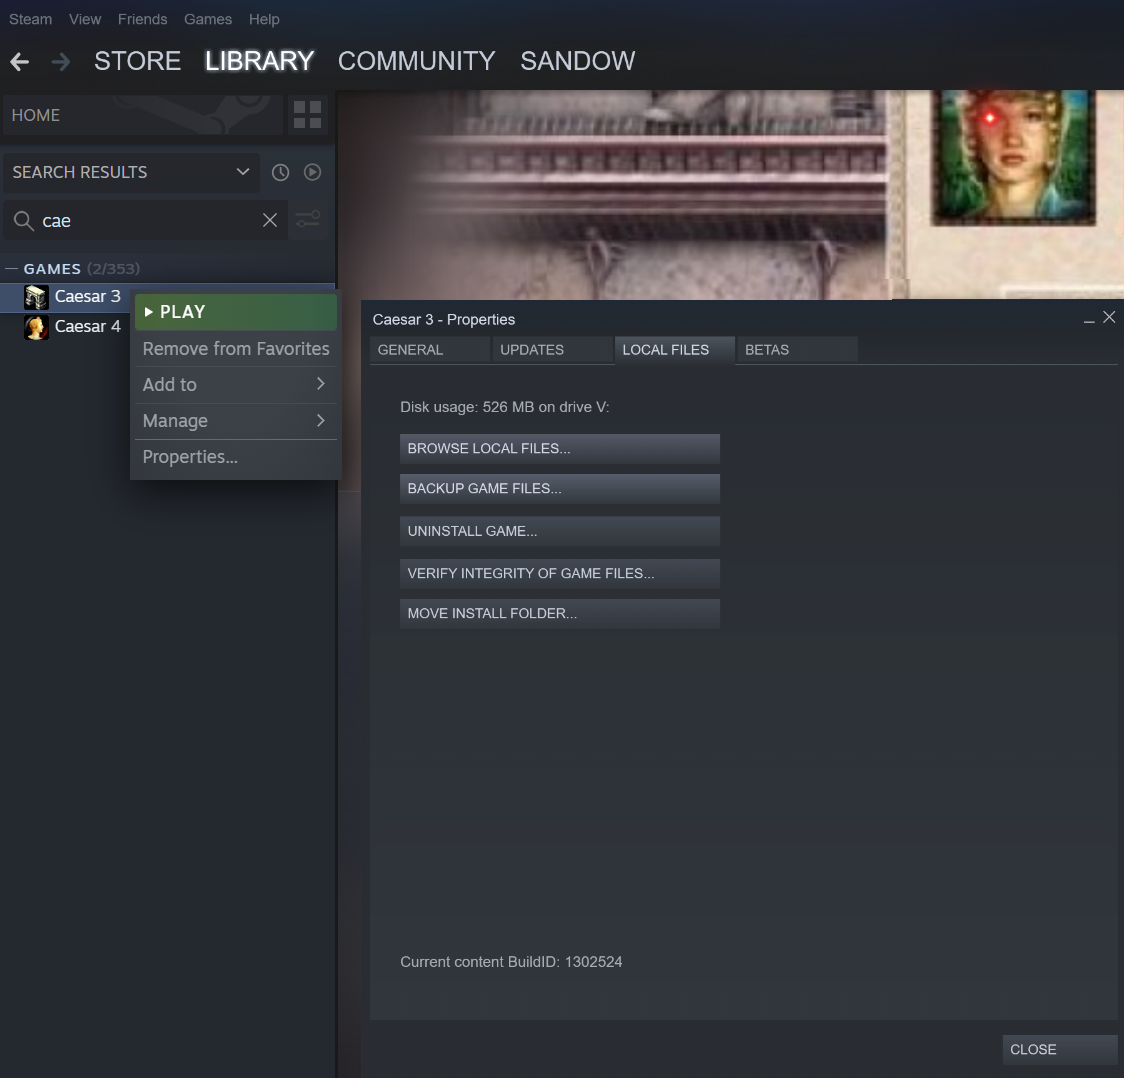Open recent activity clock filter
This screenshot has height=1078, width=1124.
tap(280, 172)
